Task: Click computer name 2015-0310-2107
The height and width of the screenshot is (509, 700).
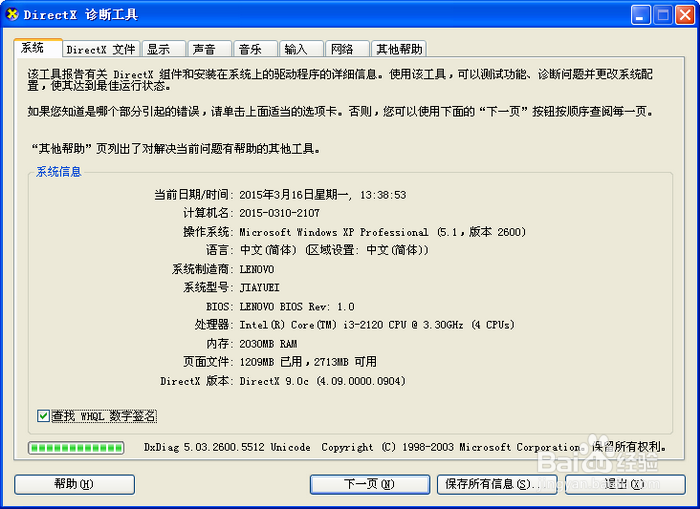Action: [279, 213]
